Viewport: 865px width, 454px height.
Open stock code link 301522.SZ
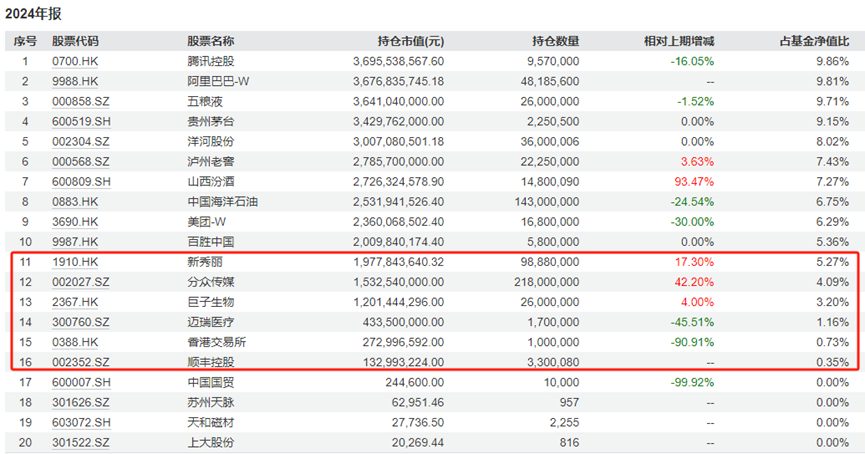tap(81, 442)
